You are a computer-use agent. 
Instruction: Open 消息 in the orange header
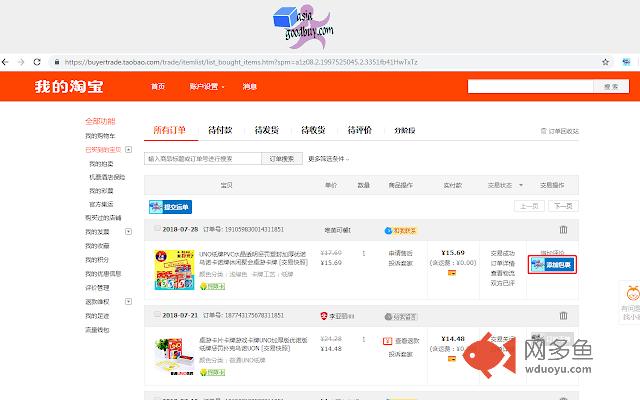249,87
